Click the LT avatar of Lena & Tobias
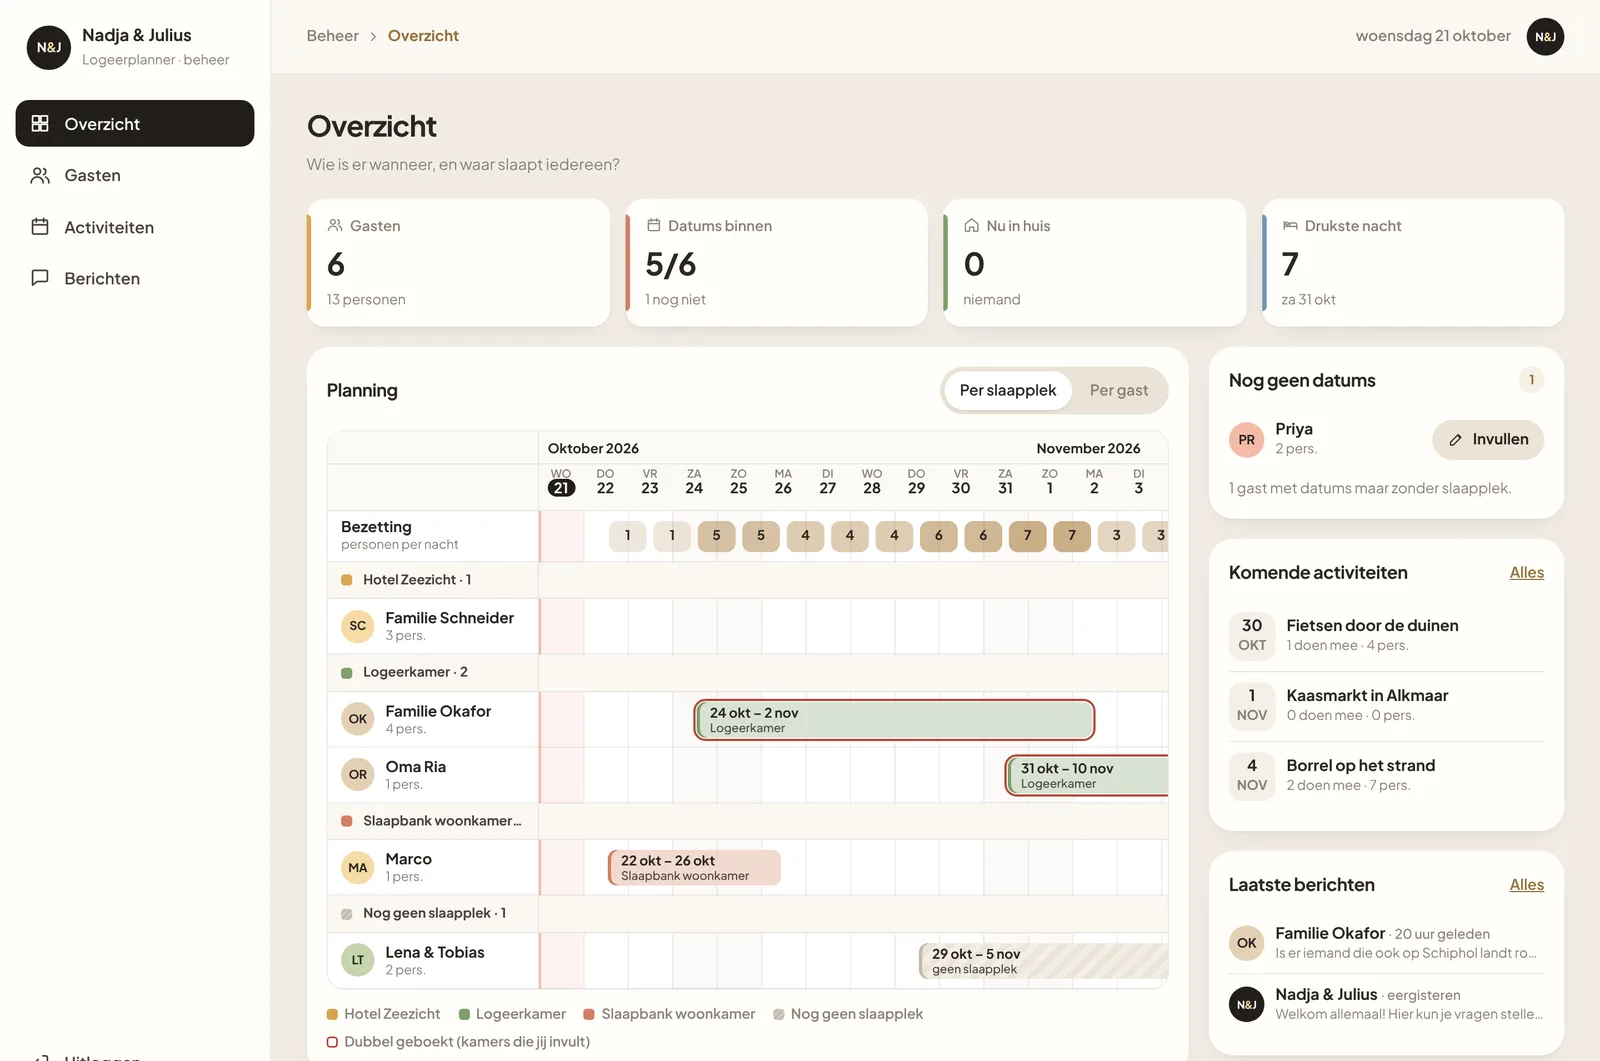Image resolution: width=1600 pixels, height=1061 pixels. pyautogui.click(x=358, y=960)
